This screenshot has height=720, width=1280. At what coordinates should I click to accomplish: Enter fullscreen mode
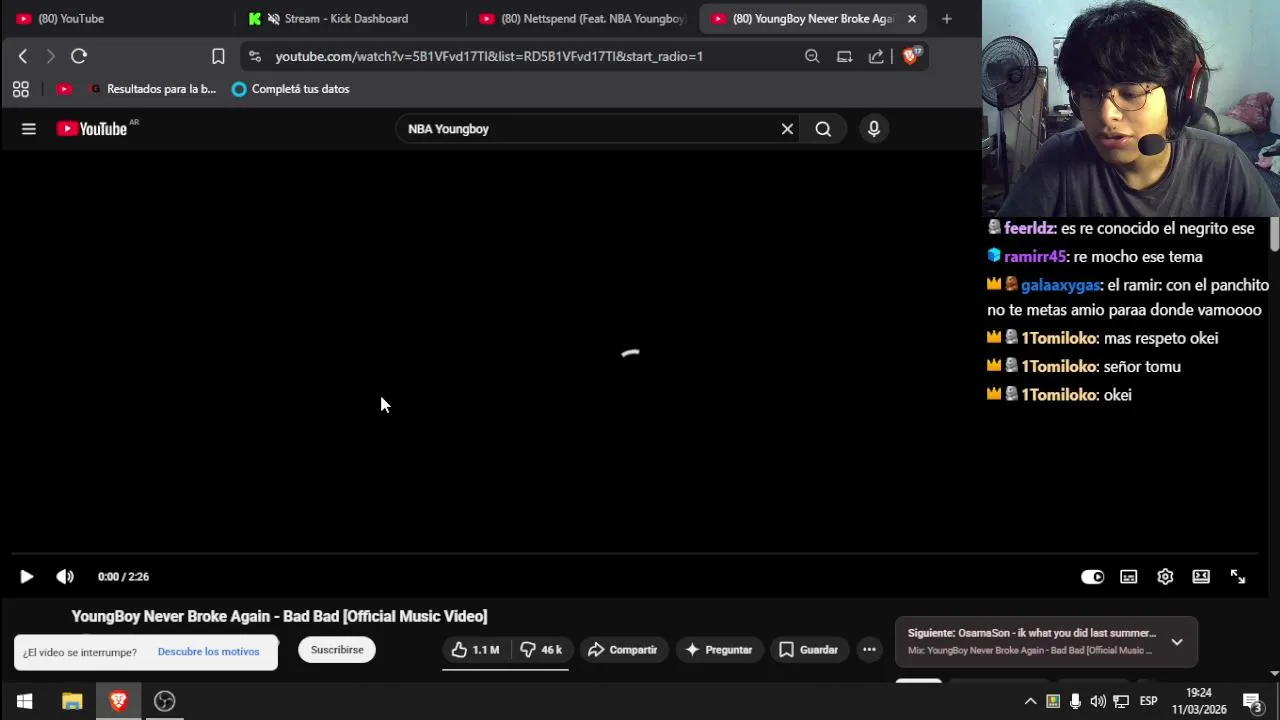point(1238,576)
